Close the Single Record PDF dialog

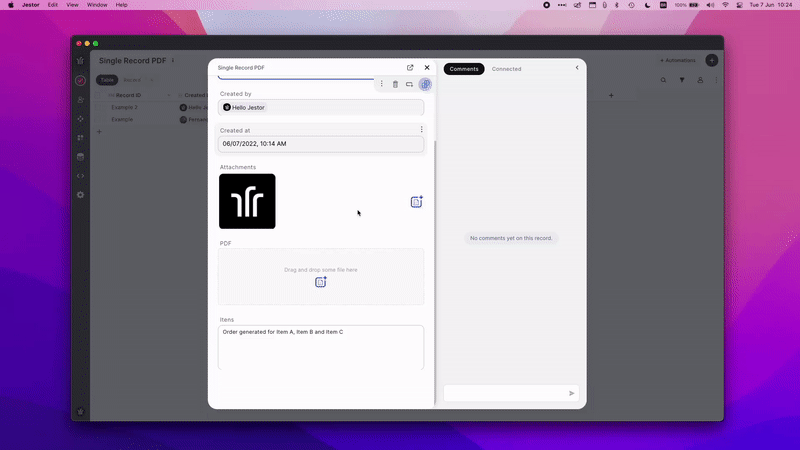pos(427,67)
